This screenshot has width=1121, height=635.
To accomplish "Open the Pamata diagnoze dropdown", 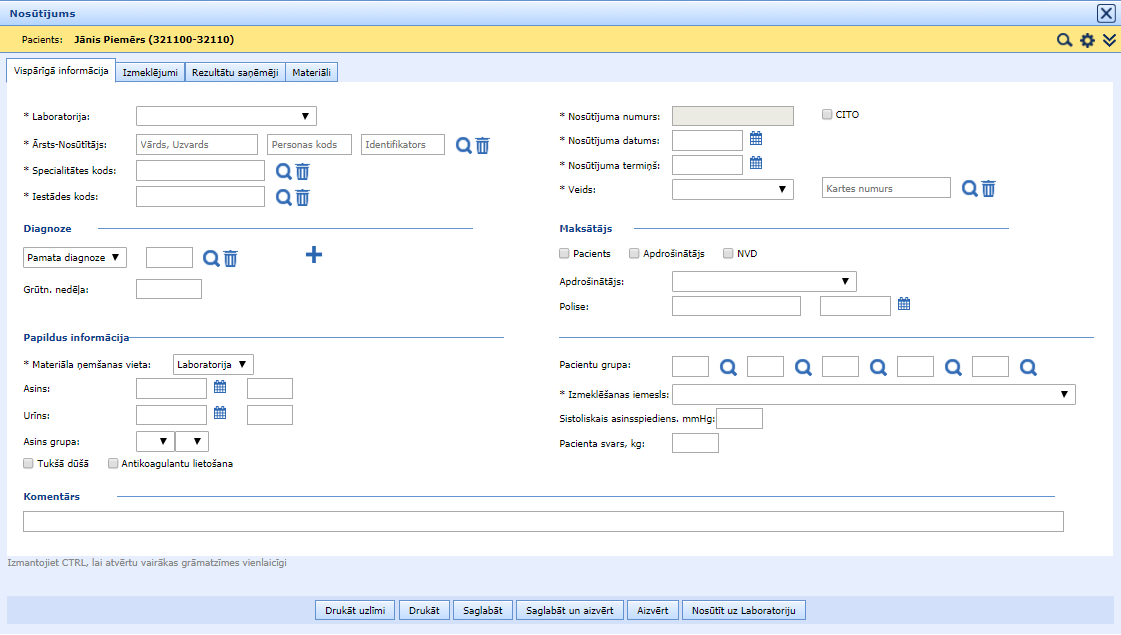I will click(x=75, y=258).
